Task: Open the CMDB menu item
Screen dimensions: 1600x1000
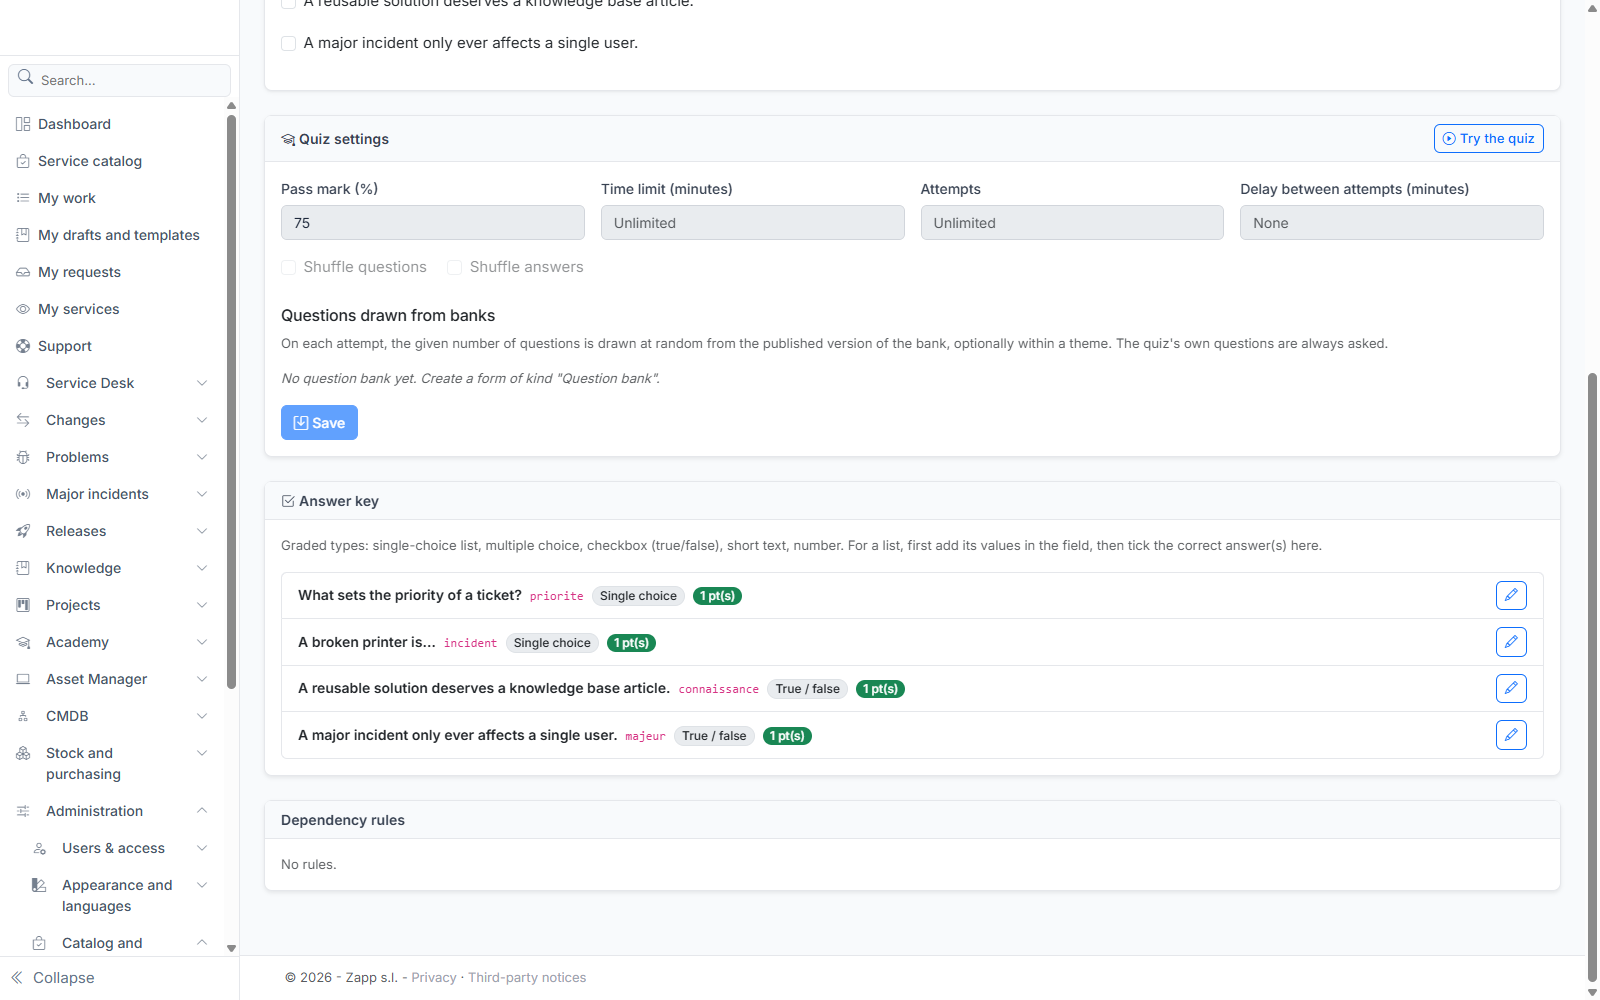Action: pyautogui.click(x=112, y=716)
